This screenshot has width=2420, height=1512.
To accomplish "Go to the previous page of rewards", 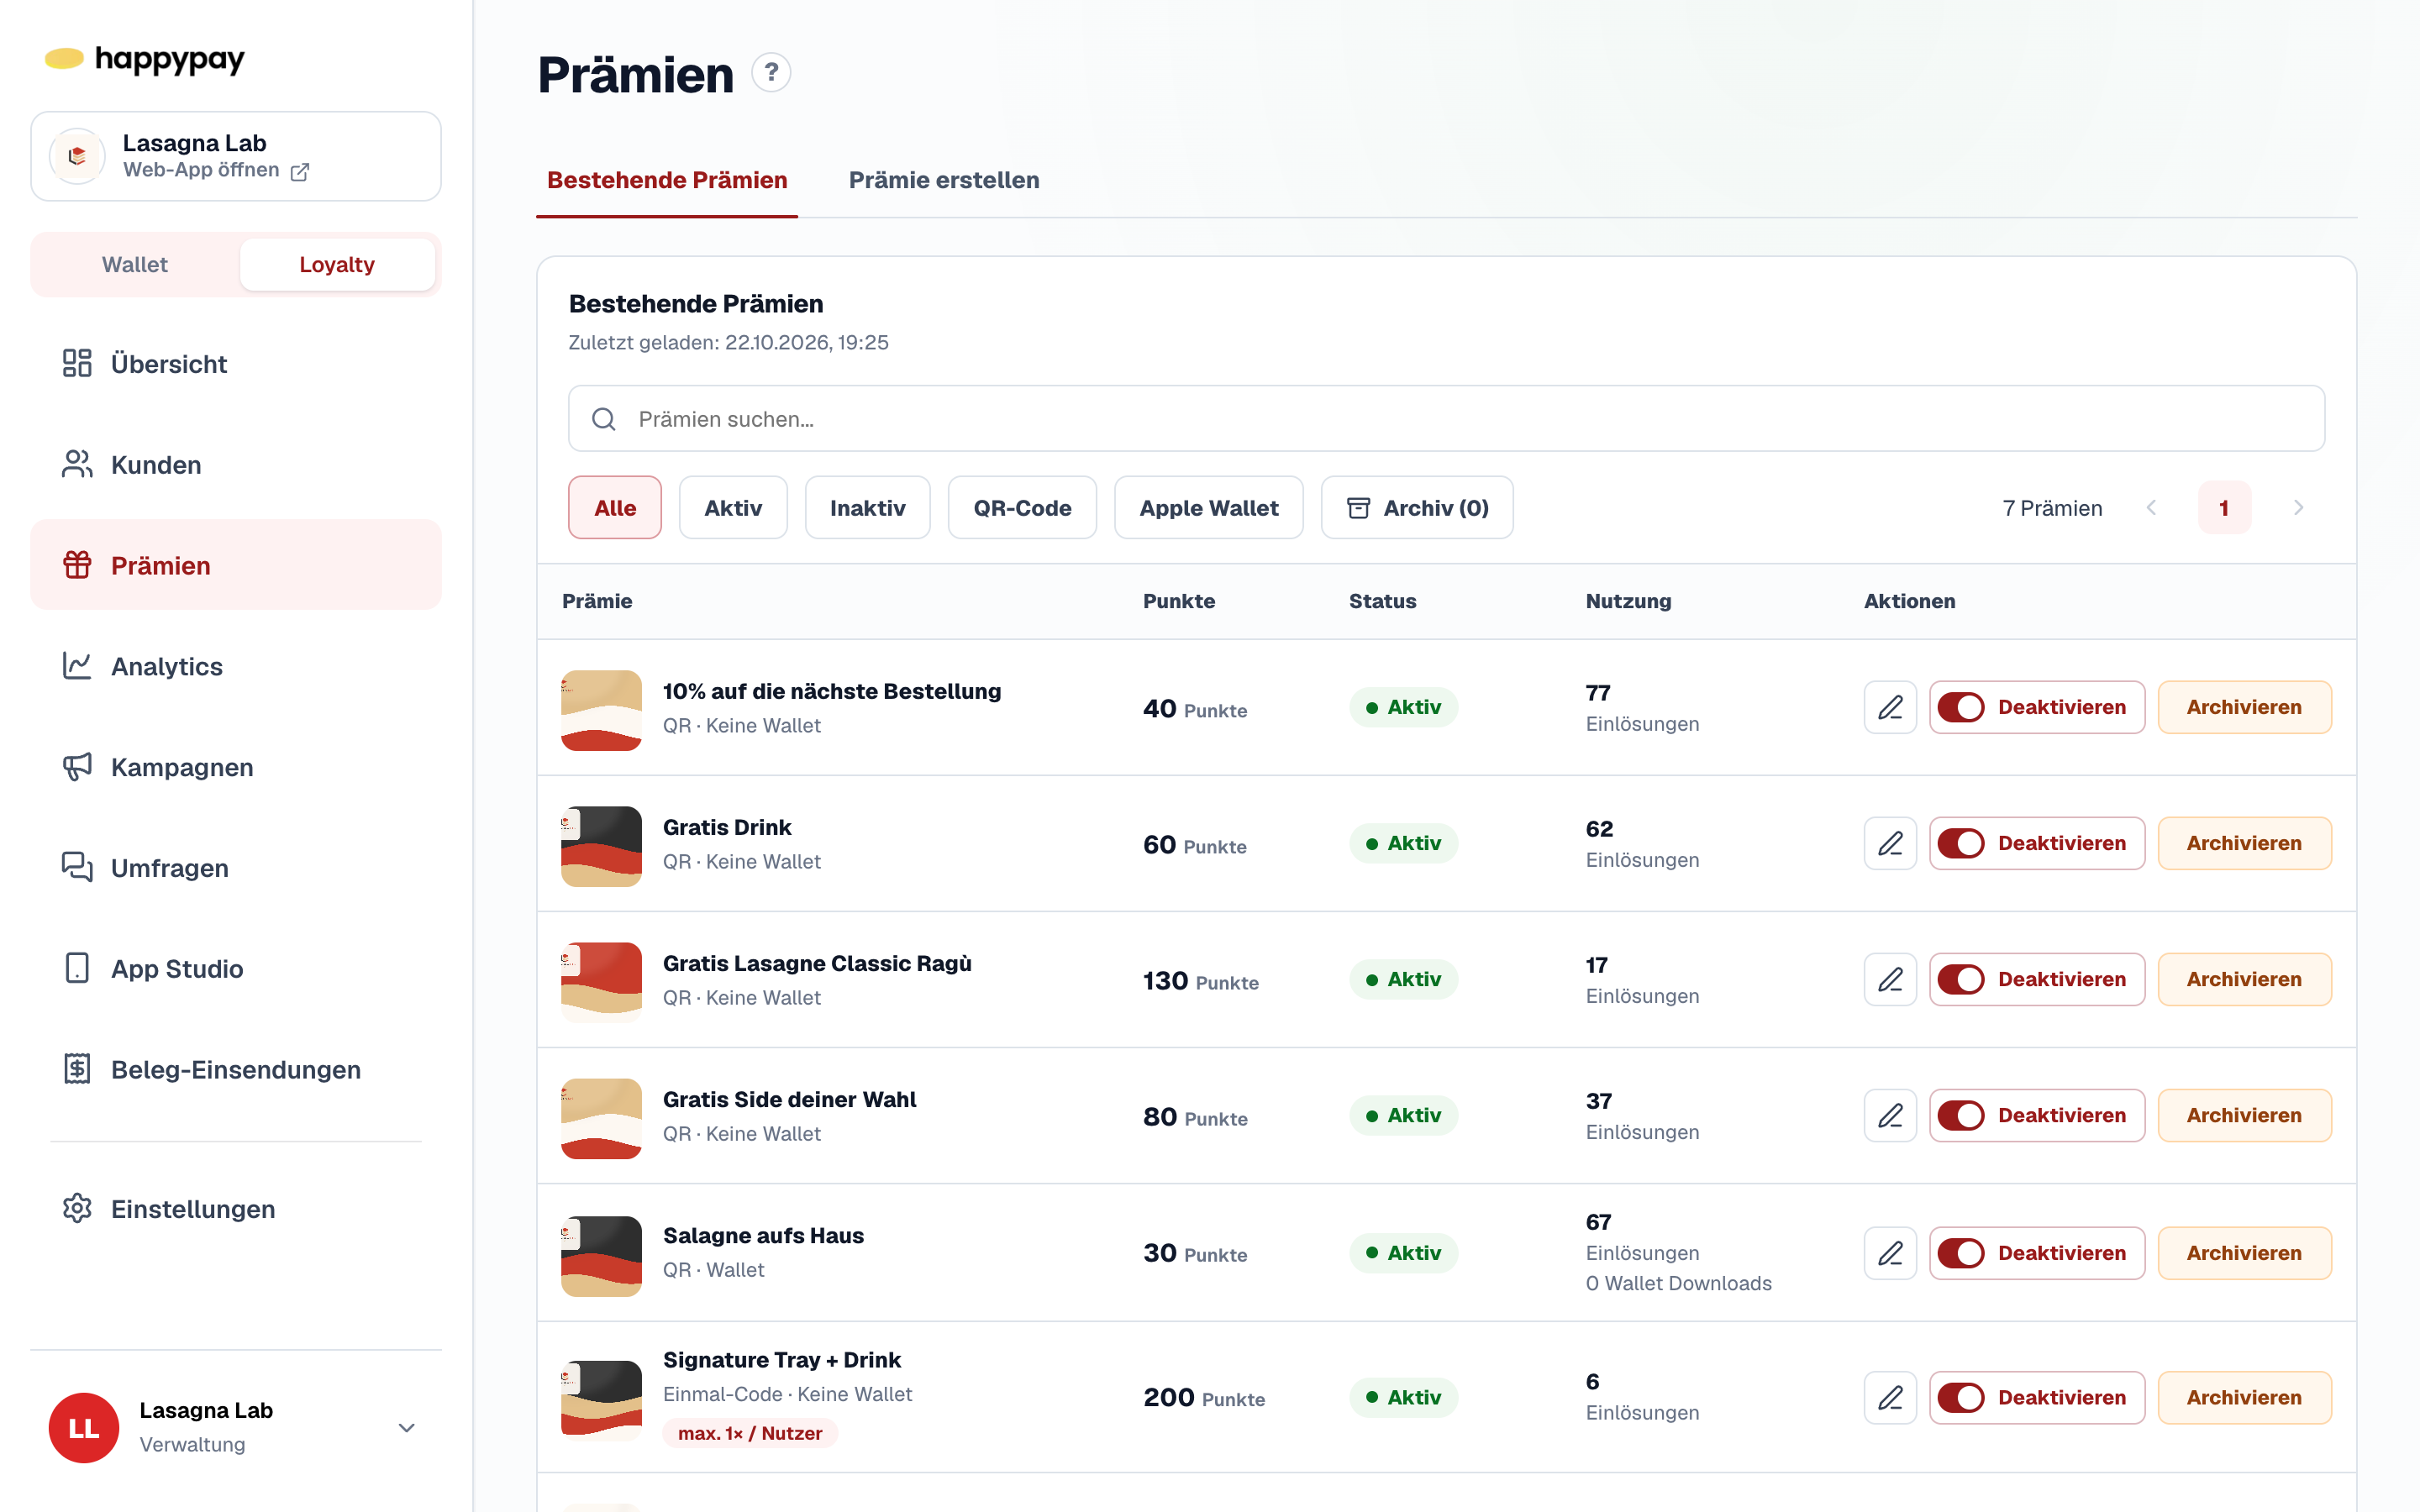I will coord(2151,508).
